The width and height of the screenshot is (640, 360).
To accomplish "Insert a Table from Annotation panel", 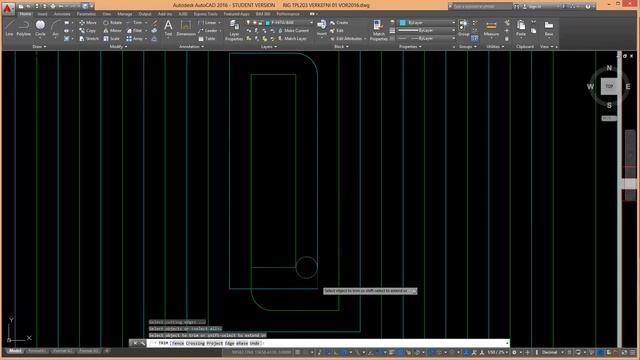I will [x=207, y=38].
